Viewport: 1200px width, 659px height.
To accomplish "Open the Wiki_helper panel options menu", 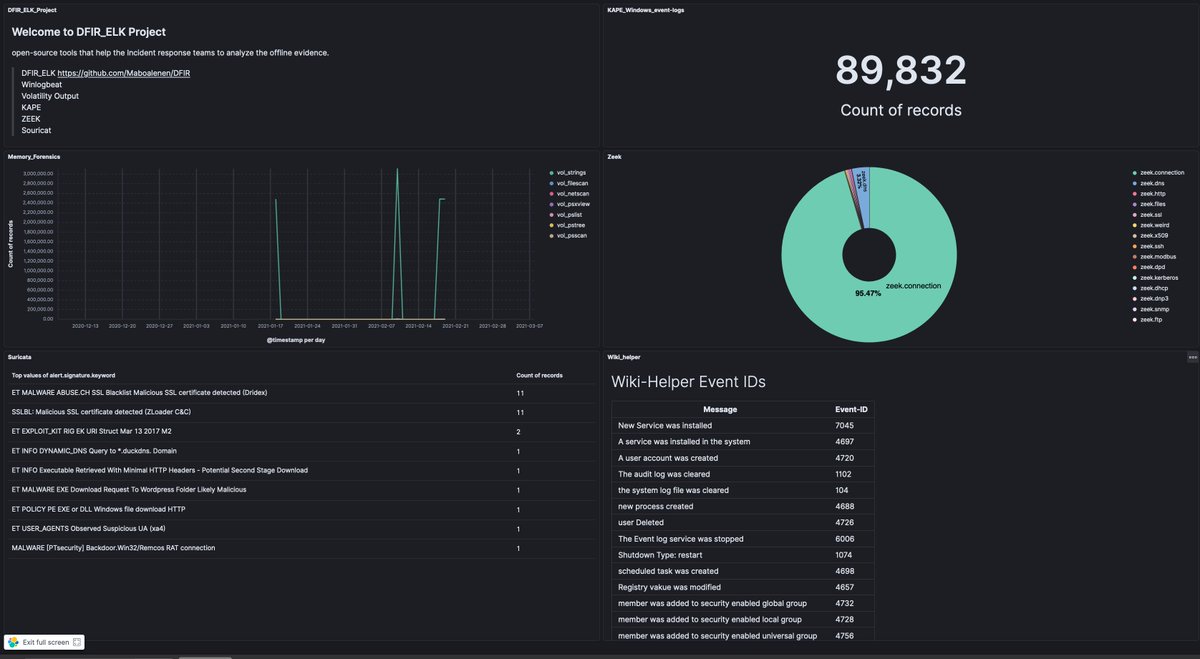I will pos(1192,356).
